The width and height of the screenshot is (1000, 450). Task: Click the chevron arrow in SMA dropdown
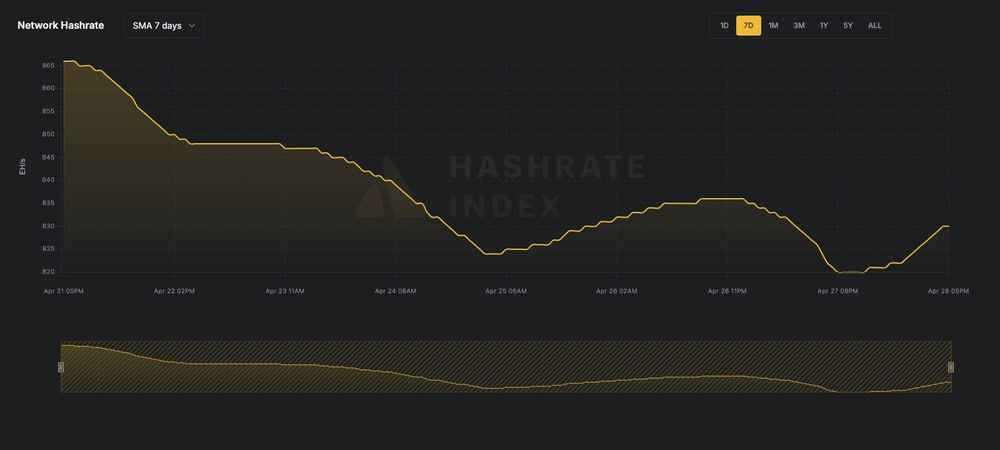[192, 25]
